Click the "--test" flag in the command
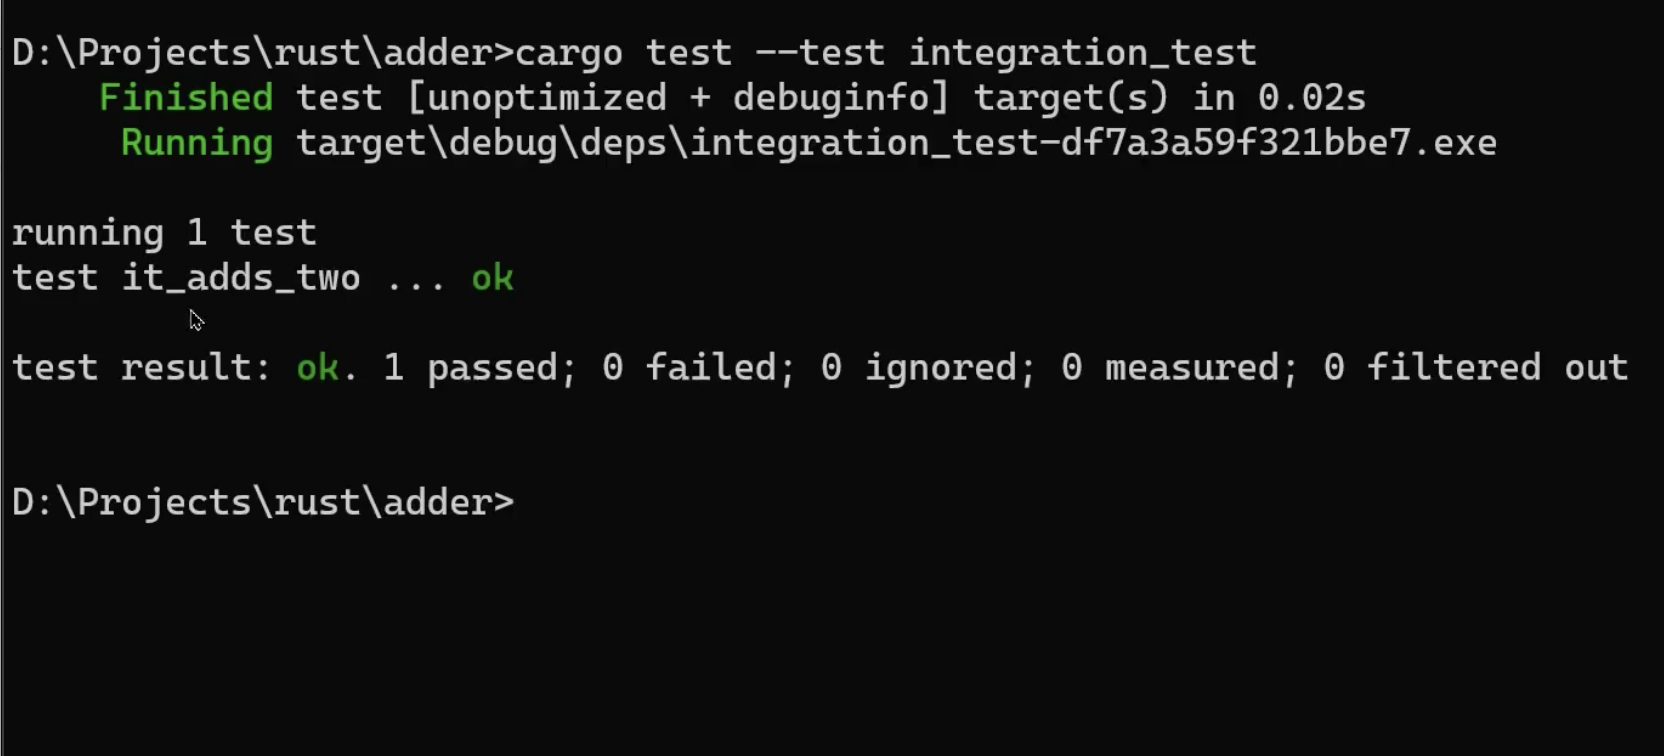 coord(820,53)
